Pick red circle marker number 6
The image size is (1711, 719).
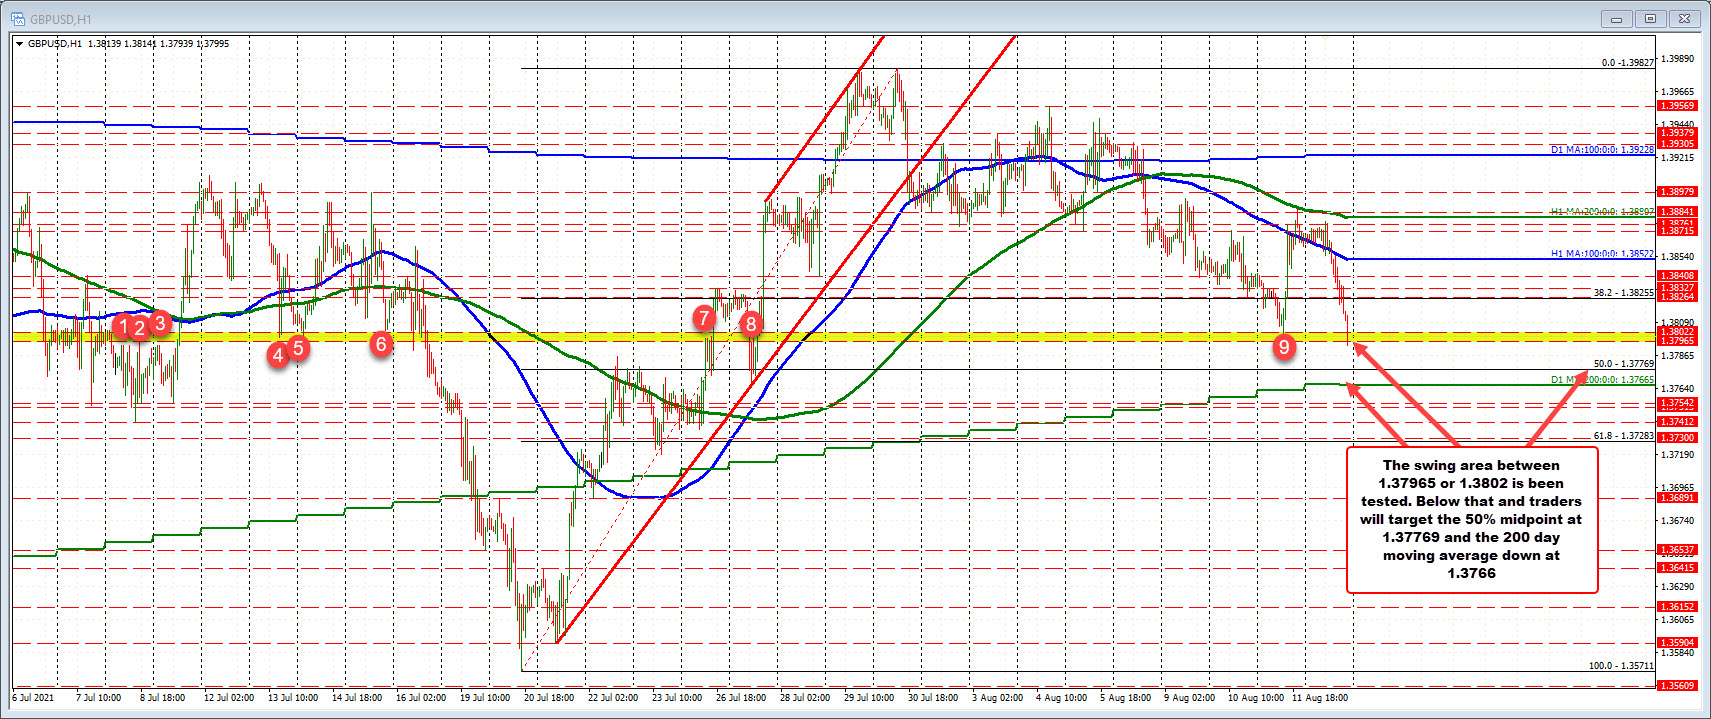[380, 345]
